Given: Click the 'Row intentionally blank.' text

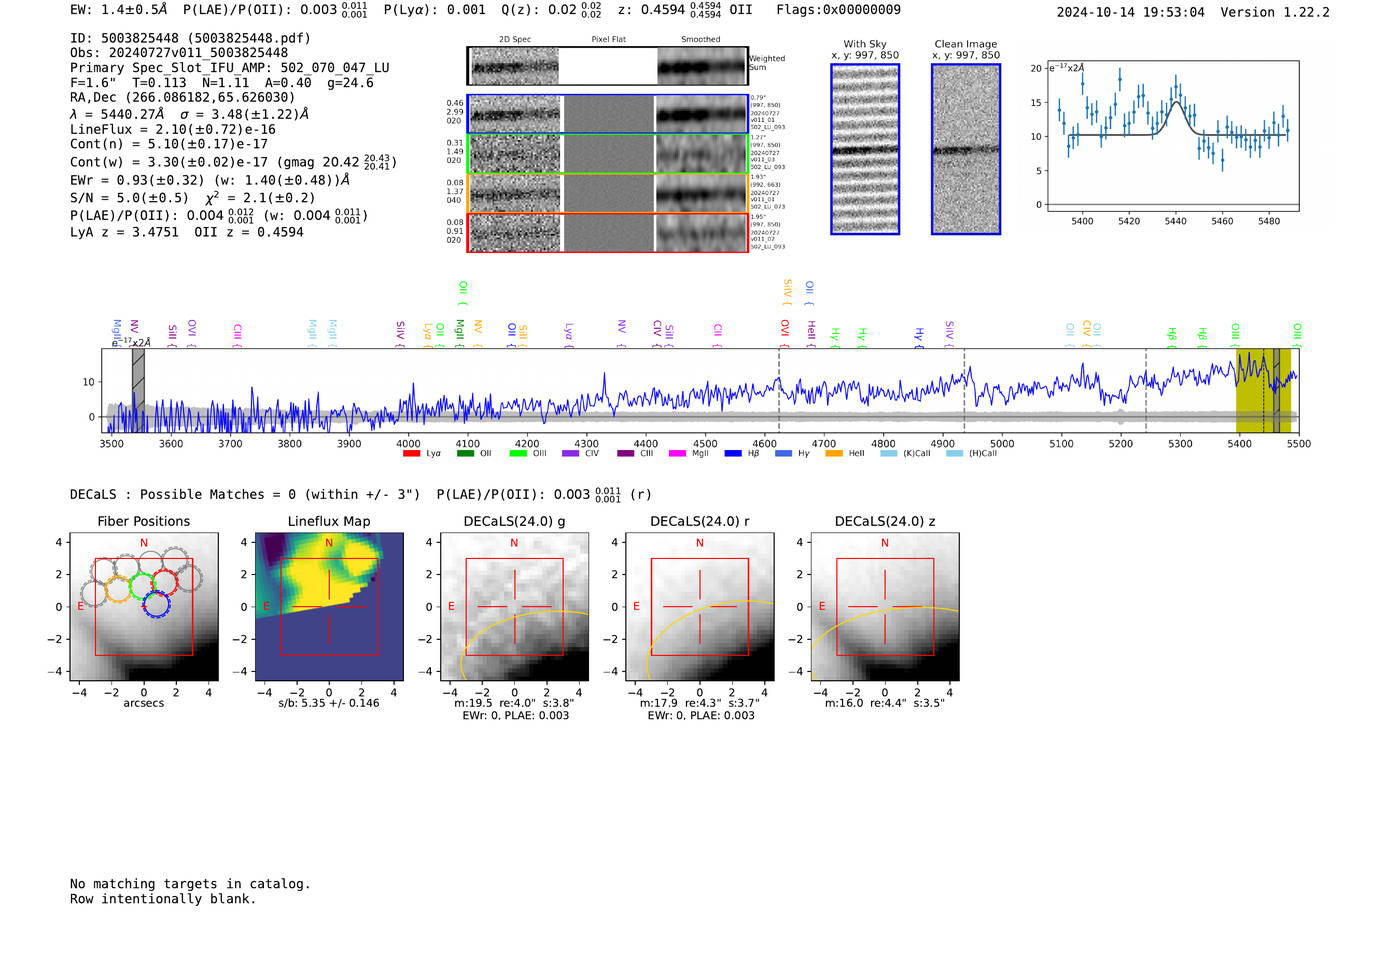Looking at the screenshot, I should pos(163,899).
